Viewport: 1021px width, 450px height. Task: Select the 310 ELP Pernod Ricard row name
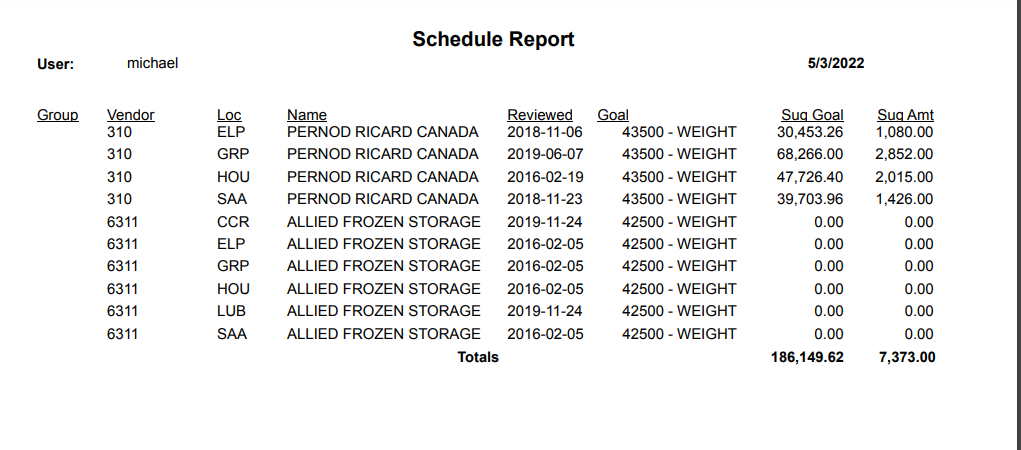[382, 132]
